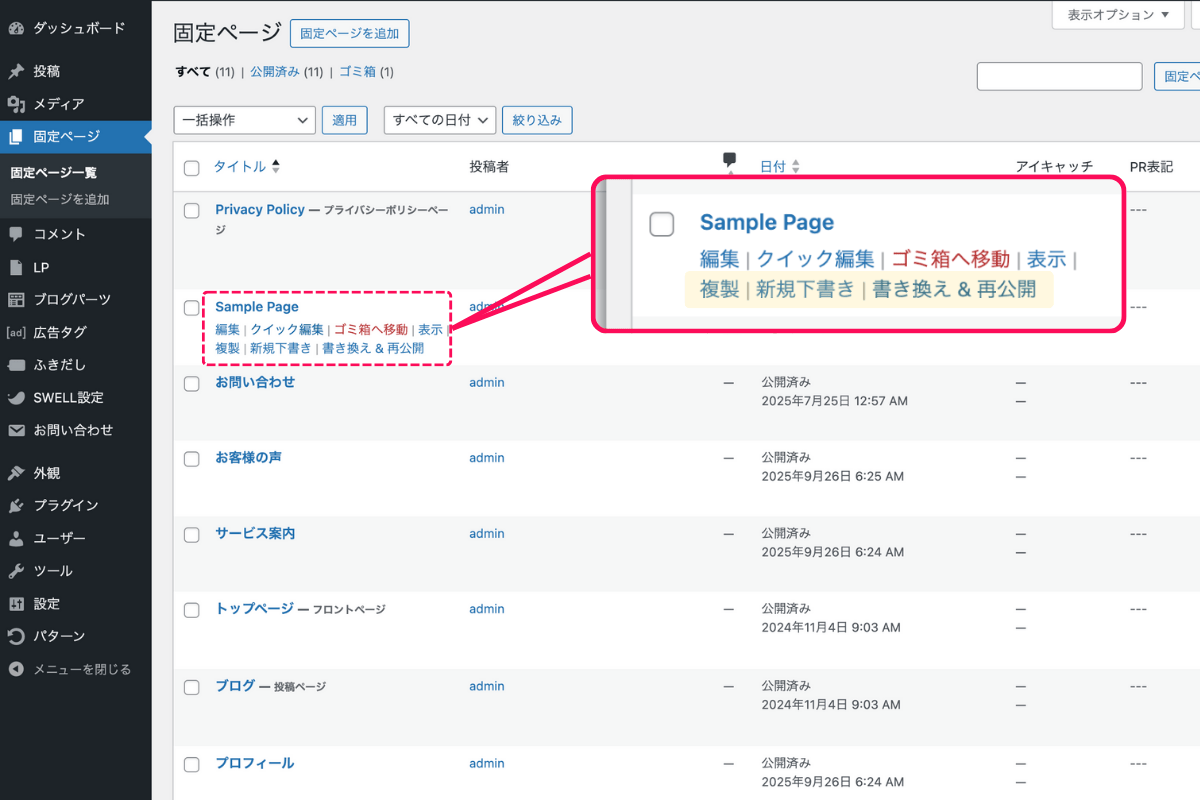Select 固定ページを追加 in the sidebar submenu
Viewport: 1200px width, 800px height.
tap(60, 199)
